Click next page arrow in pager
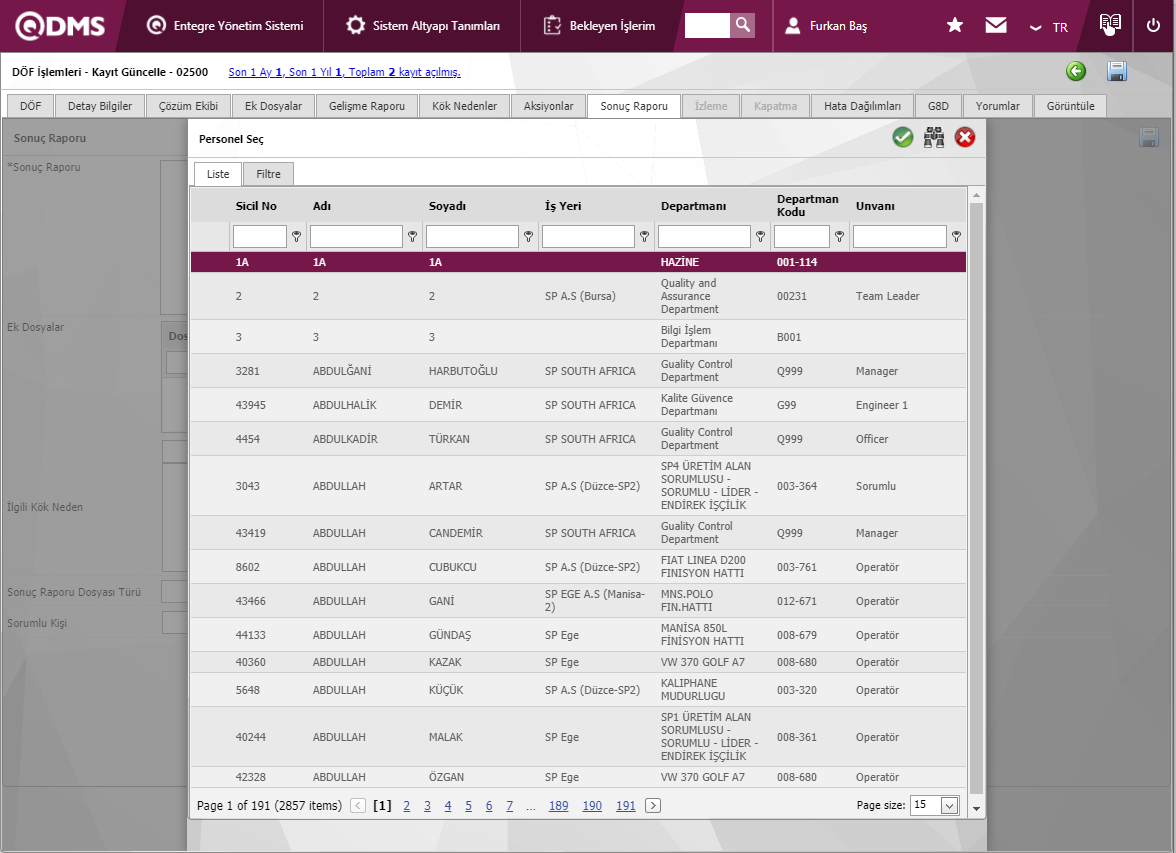Image resolution: width=1176 pixels, height=853 pixels. click(x=653, y=806)
